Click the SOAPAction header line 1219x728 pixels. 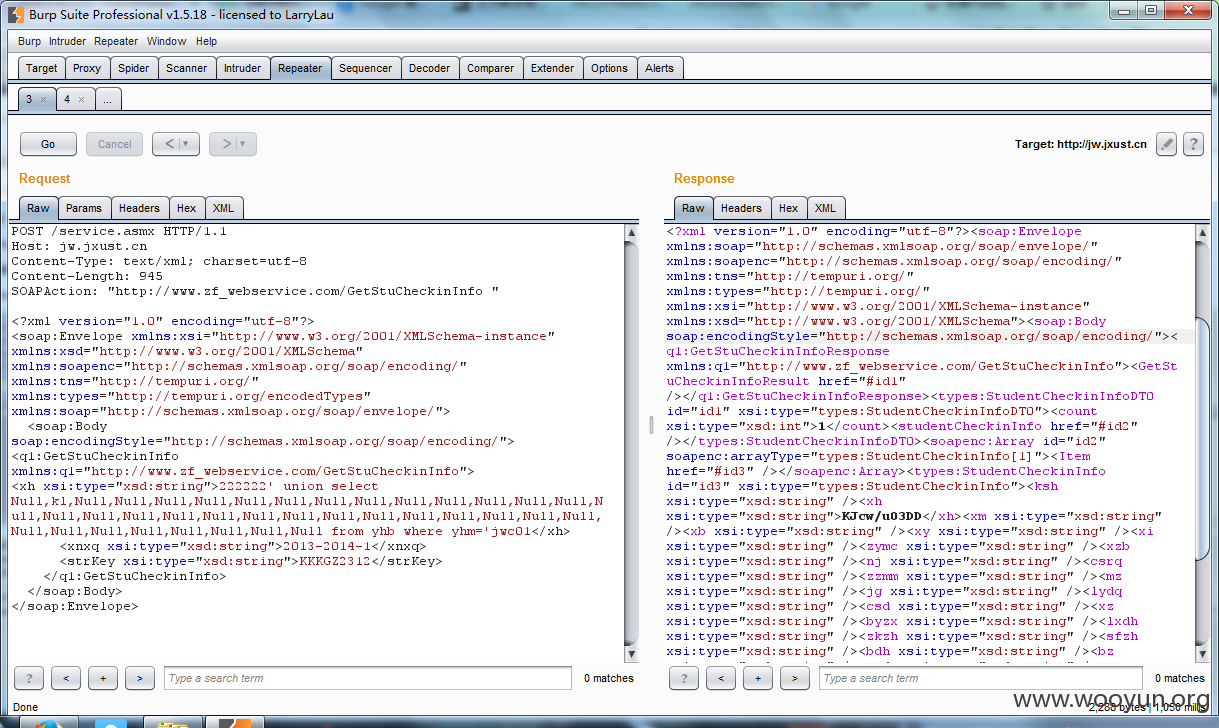[255, 291]
